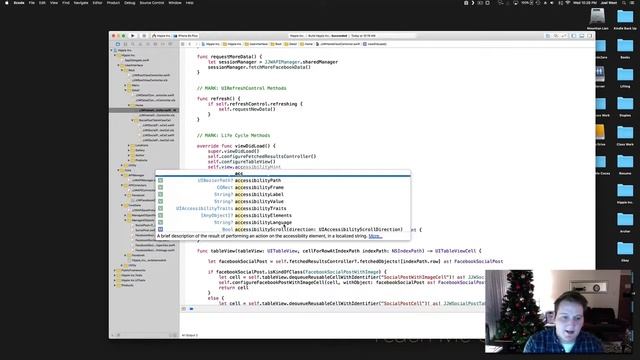The image size is (640, 360).
Task: Choose accessibilityLanguage completion suggestion
Action: [x=283, y=222]
